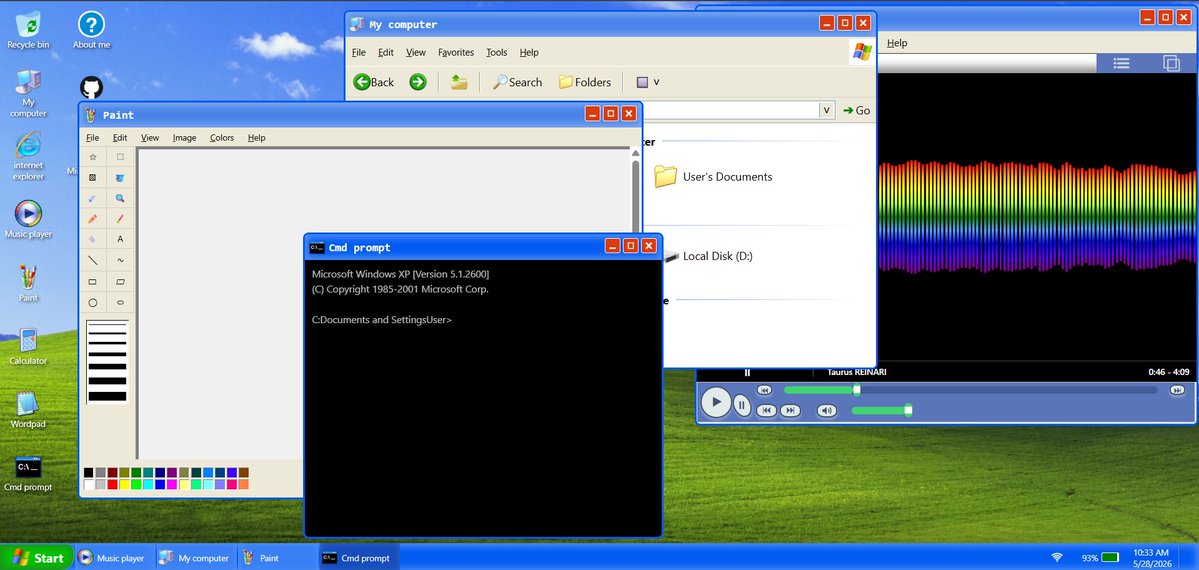Choose the Eraser tool in Paint

point(93,178)
